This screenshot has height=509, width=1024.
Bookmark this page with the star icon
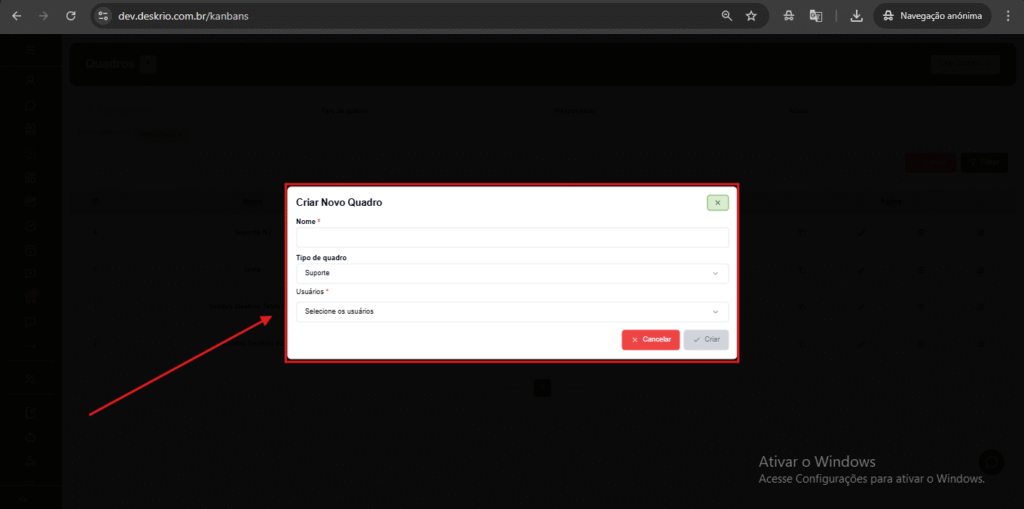pyautogui.click(x=751, y=16)
